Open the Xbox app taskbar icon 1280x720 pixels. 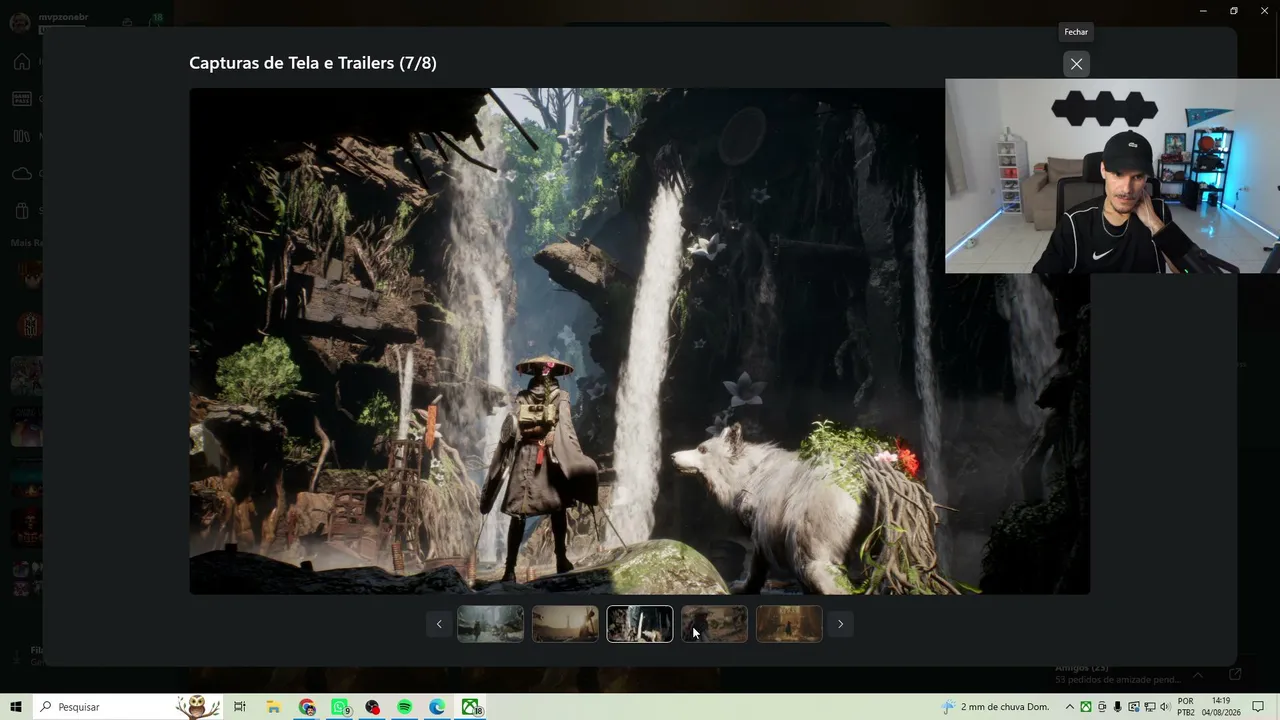pos(470,707)
